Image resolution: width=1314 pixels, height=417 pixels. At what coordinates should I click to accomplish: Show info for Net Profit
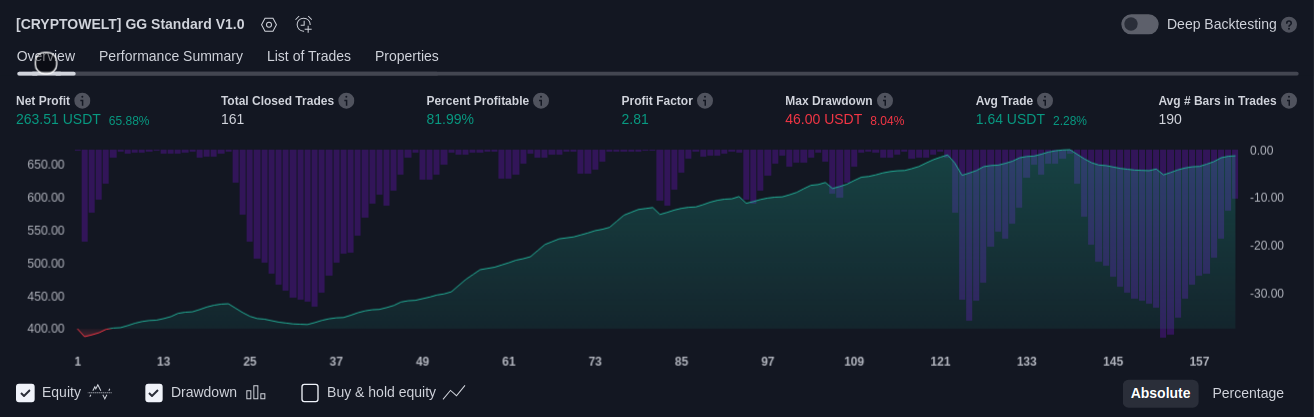82,101
